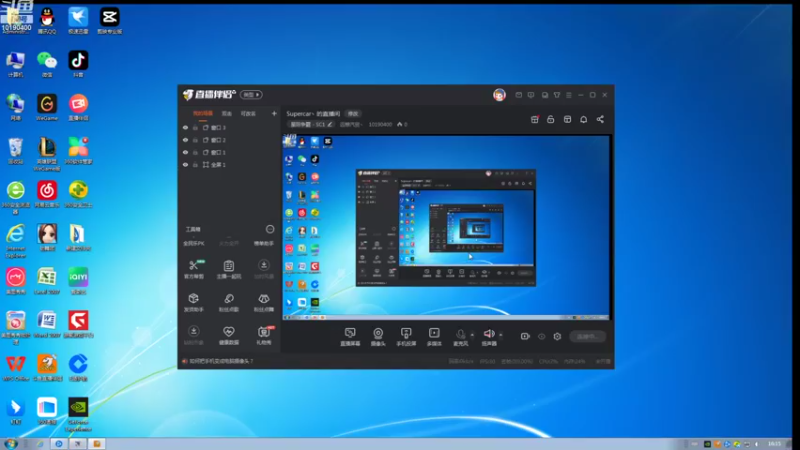Click the live preview canvas
This screenshot has width=800, height=450.
[446, 228]
